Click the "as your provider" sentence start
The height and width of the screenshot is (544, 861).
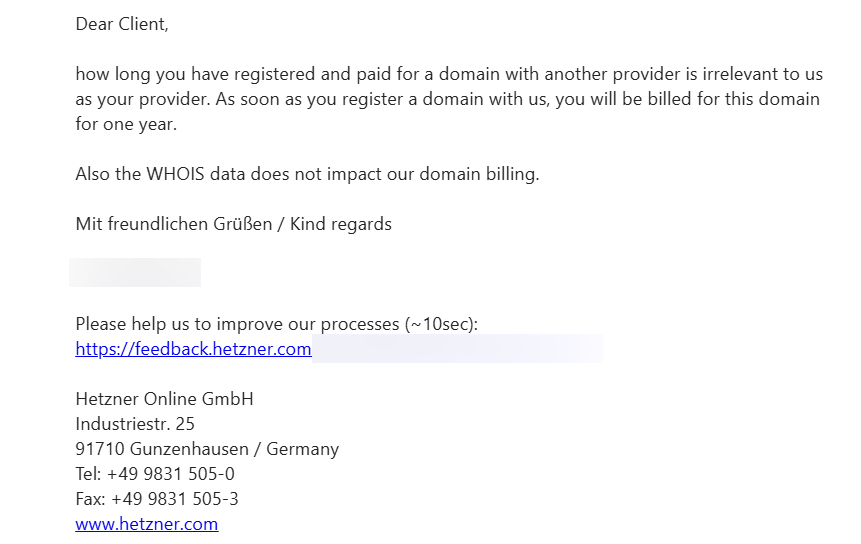pos(143,99)
